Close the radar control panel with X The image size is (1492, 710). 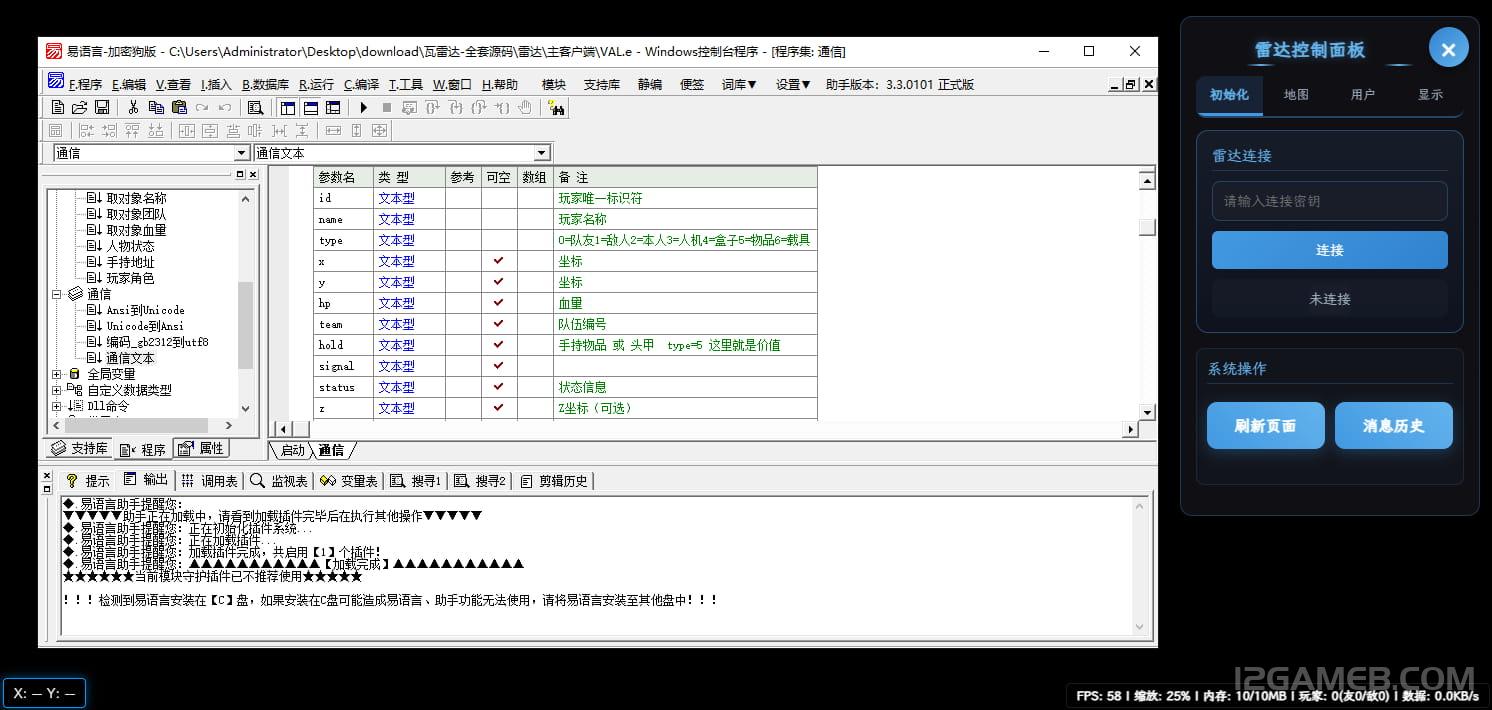[1448, 47]
